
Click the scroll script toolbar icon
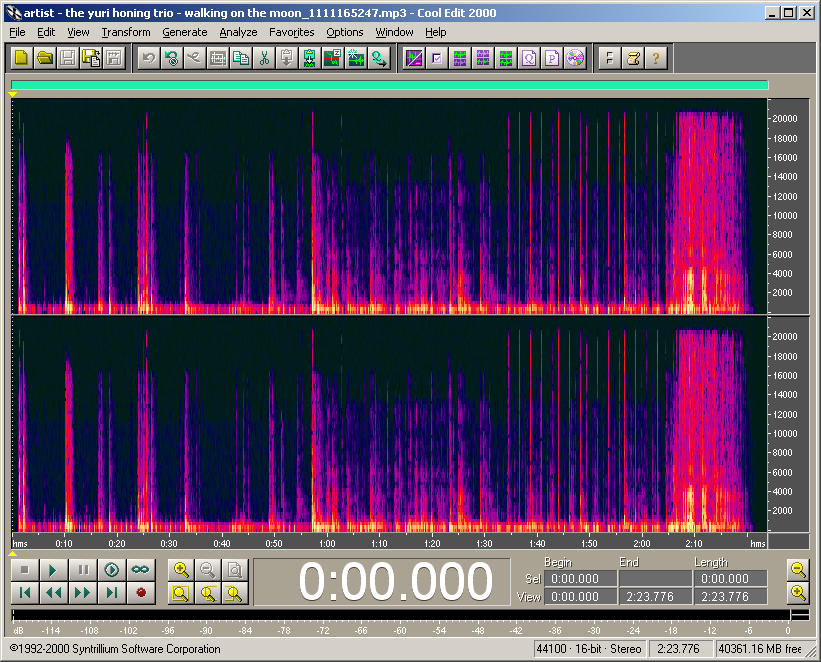(633, 58)
